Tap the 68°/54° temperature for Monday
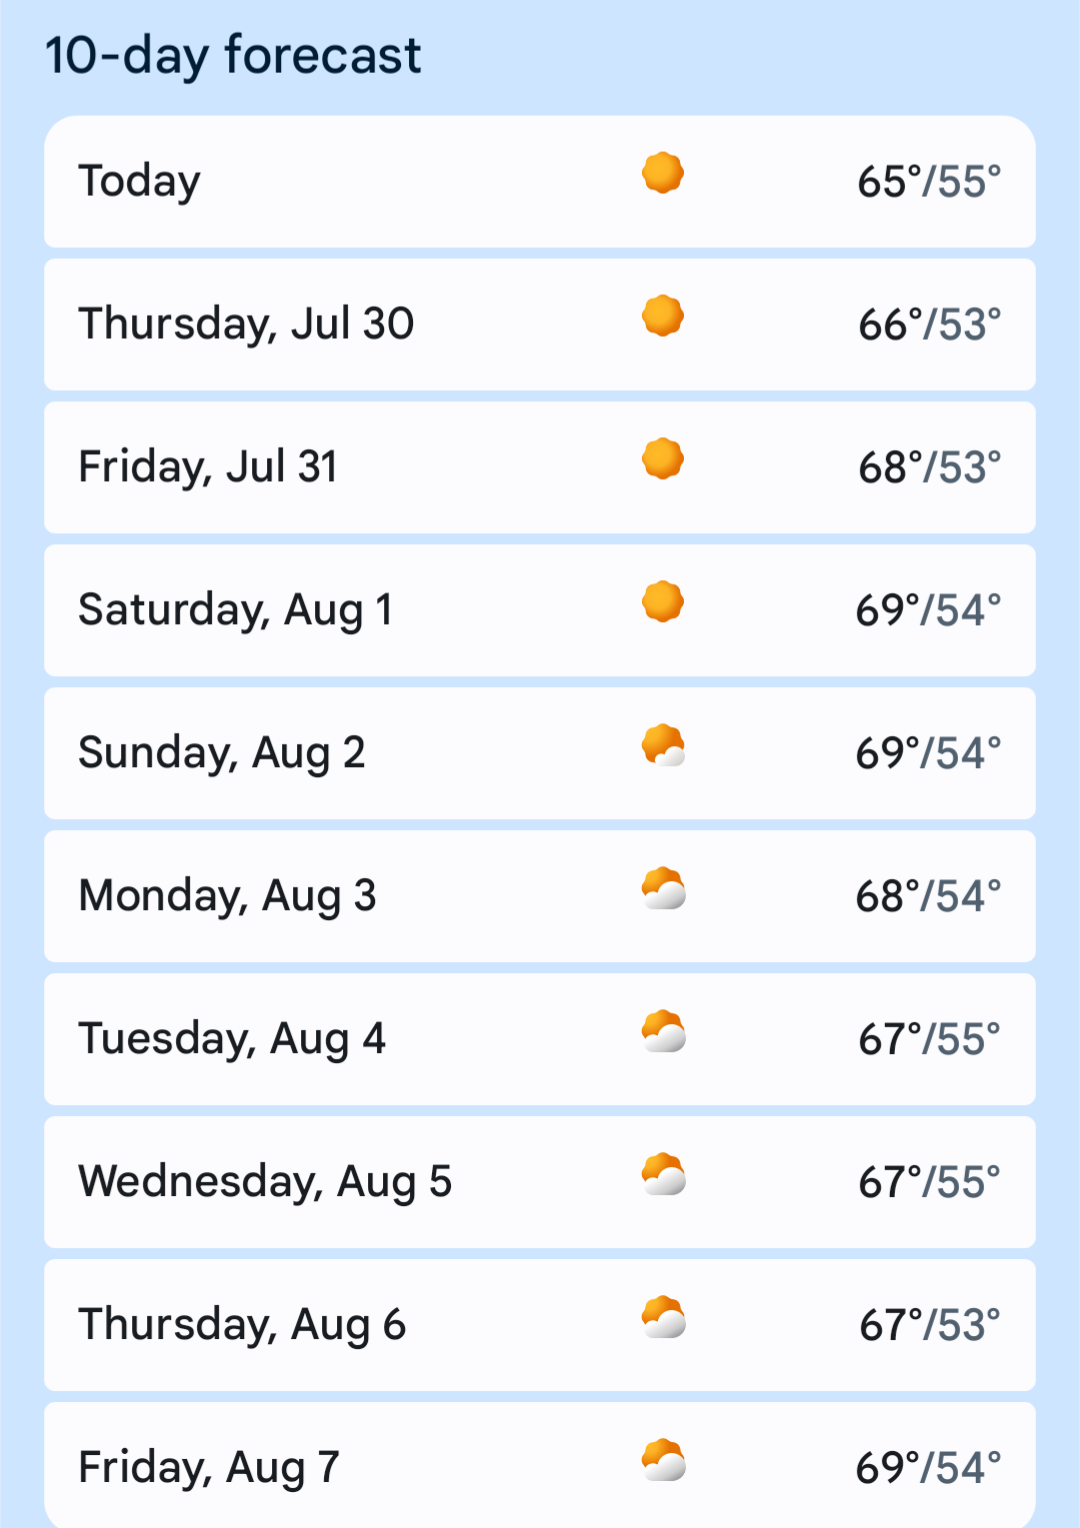1080x1528 pixels. (x=928, y=896)
